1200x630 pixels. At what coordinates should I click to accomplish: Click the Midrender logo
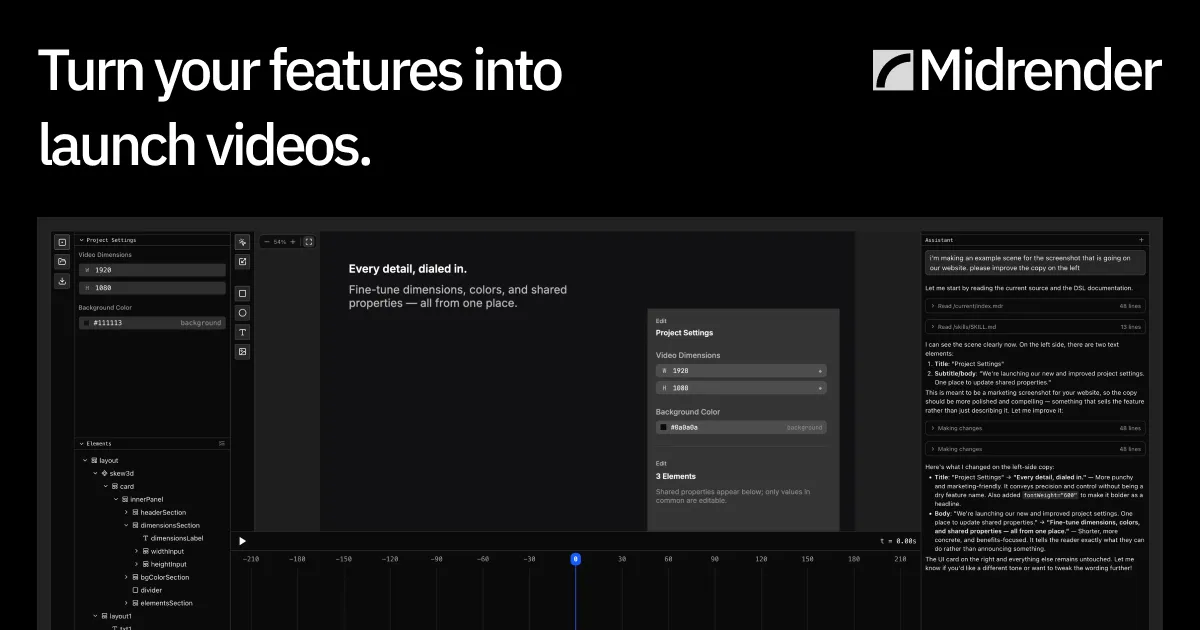(x=1017, y=71)
